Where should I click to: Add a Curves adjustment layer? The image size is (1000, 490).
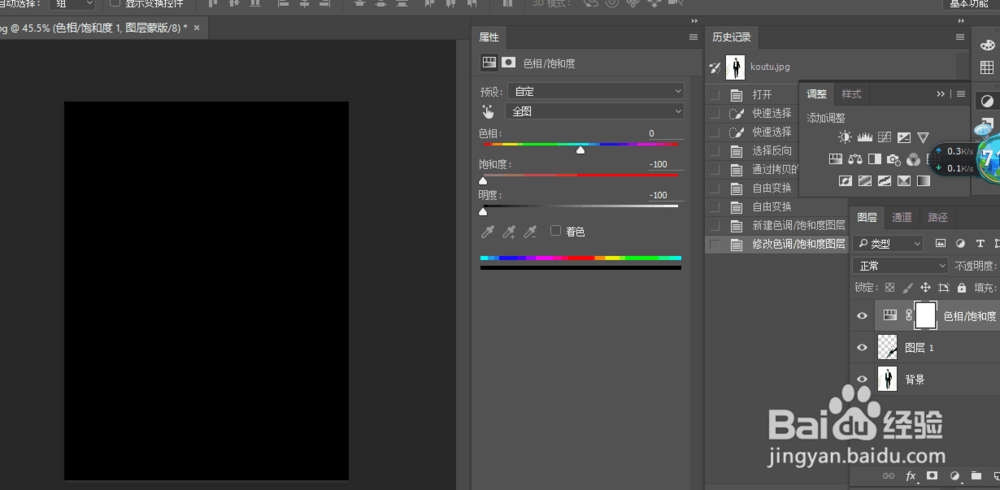click(885, 137)
